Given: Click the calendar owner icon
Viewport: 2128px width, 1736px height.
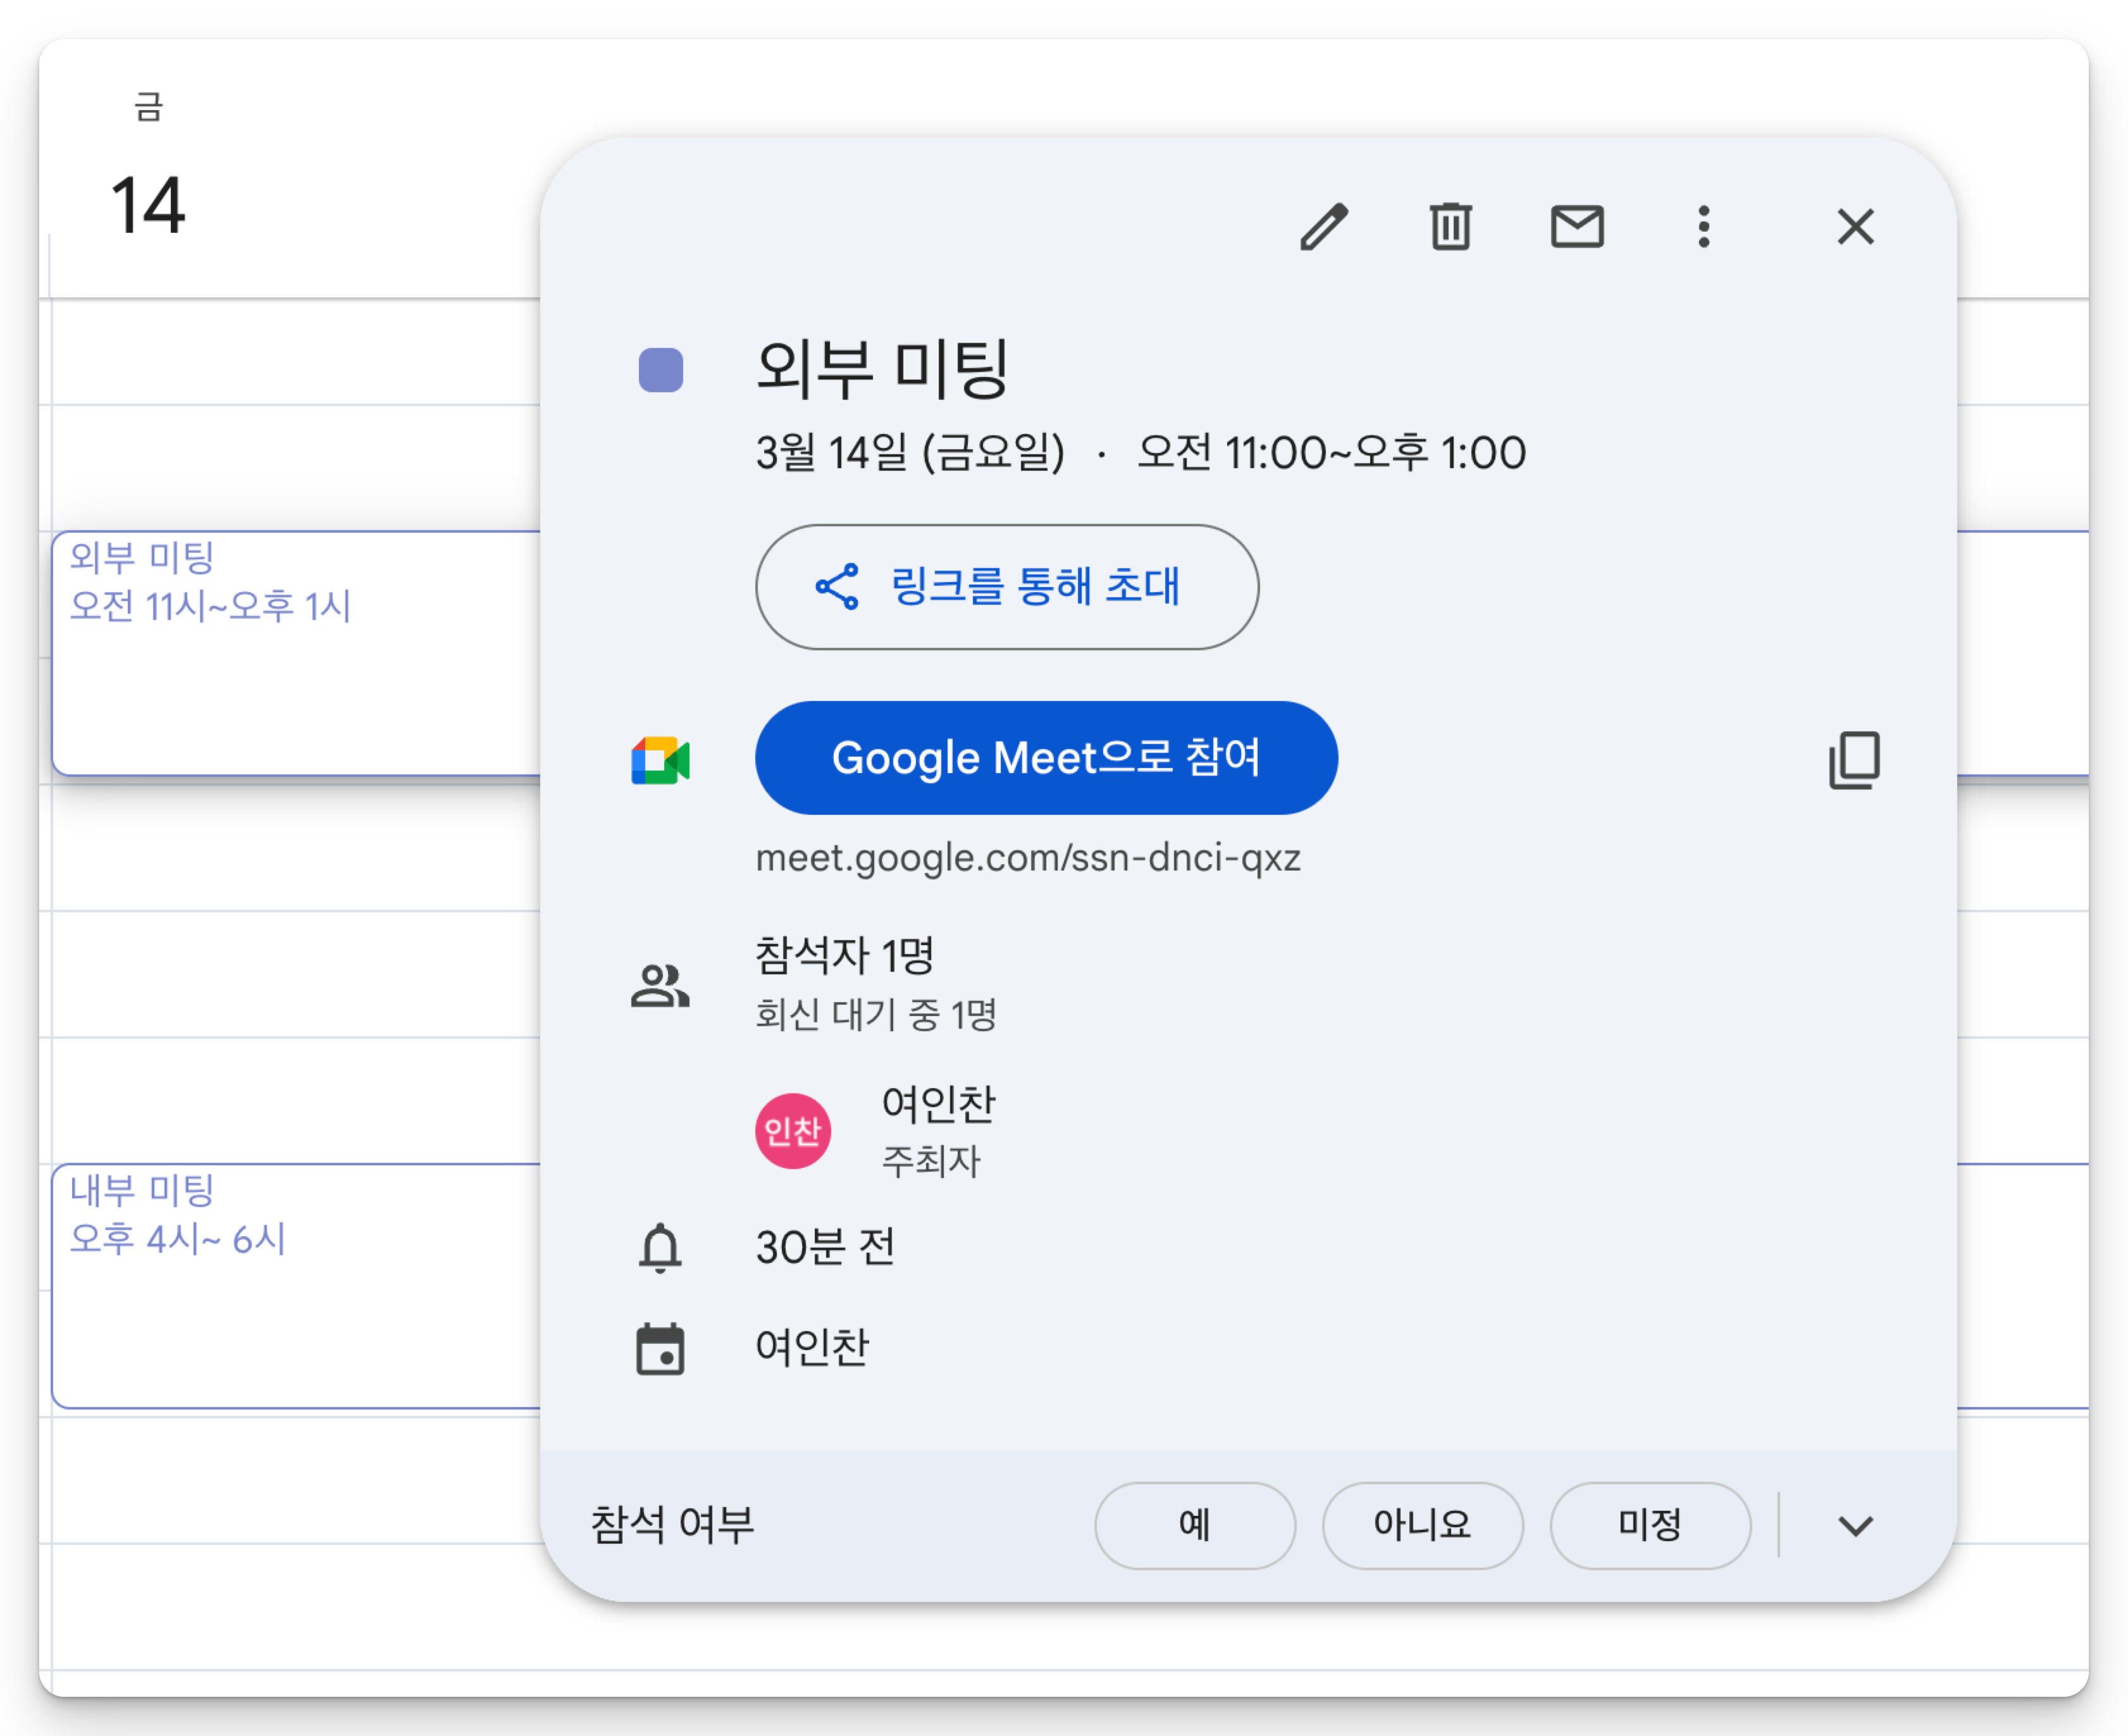Looking at the screenshot, I should click(x=660, y=1349).
